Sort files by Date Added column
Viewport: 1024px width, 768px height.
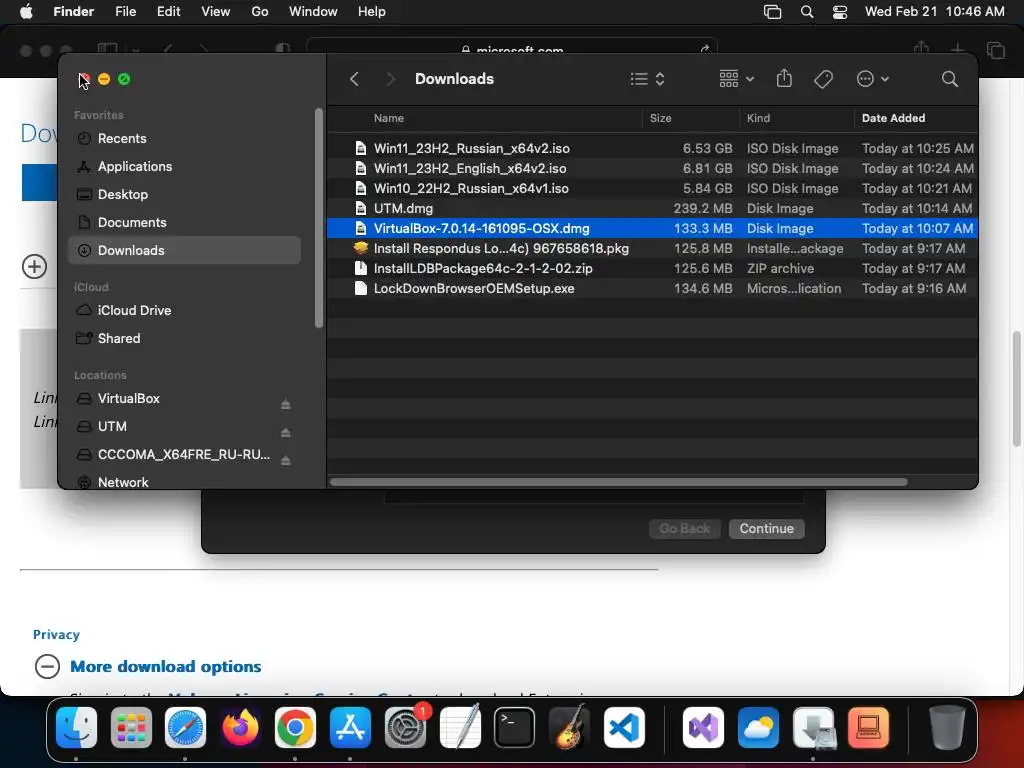point(916,118)
